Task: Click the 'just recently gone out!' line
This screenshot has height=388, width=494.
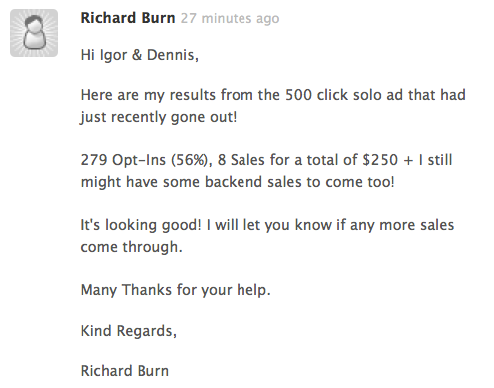Action: click(159, 117)
